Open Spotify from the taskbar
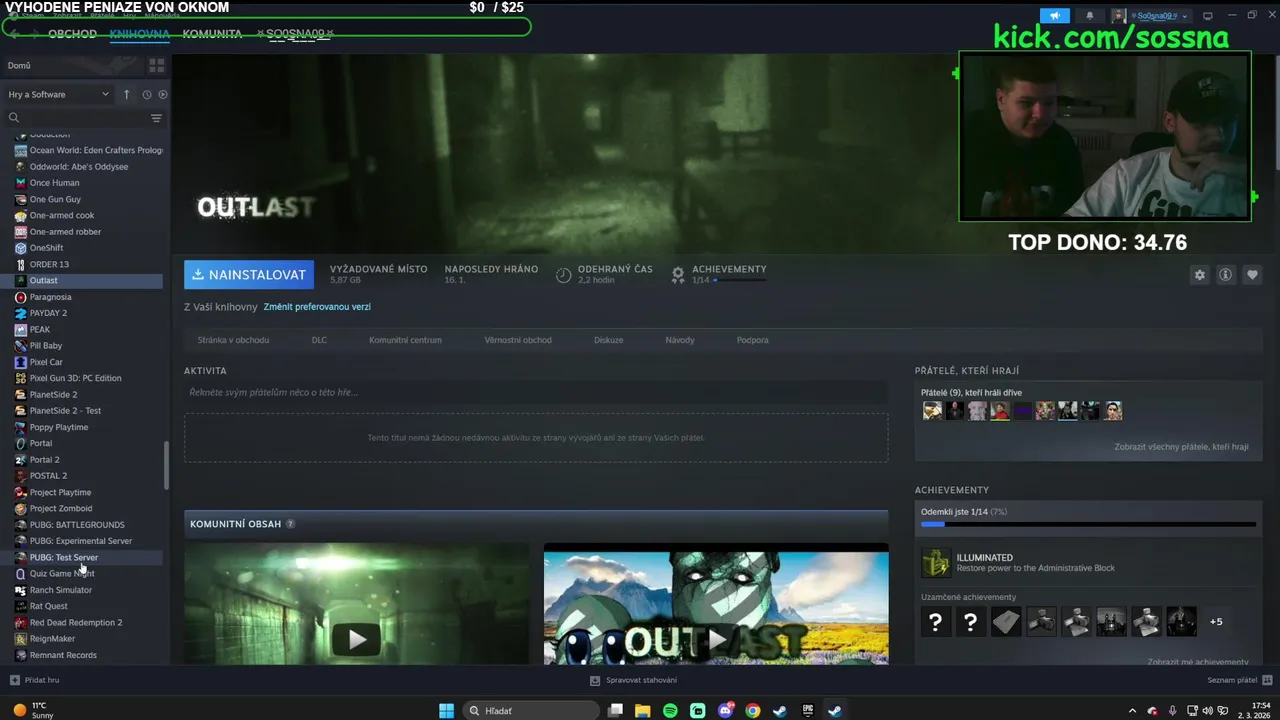The height and width of the screenshot is (720, 1280). coord(670,711)
